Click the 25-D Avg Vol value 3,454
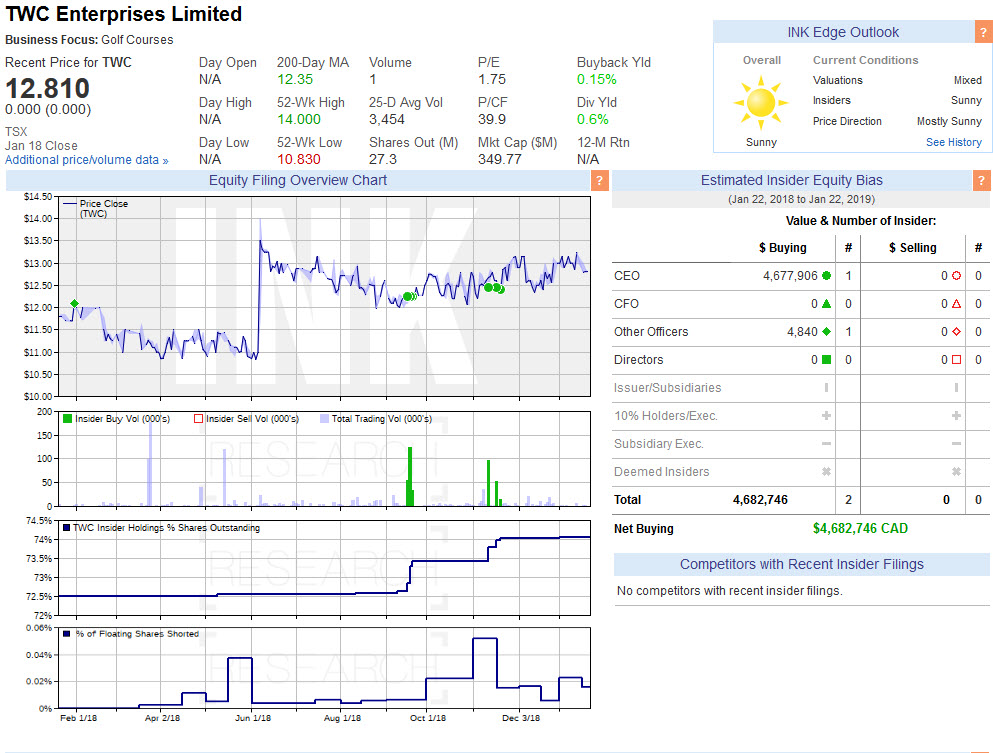 pos(387,120)
